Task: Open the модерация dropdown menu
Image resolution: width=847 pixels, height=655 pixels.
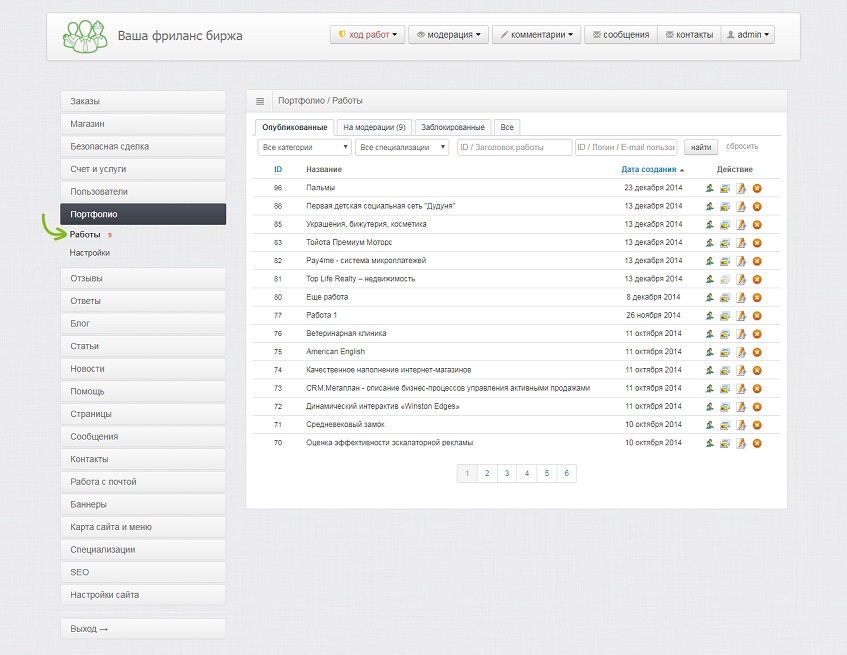Action: pyautogui.click(x=448, y=35)
